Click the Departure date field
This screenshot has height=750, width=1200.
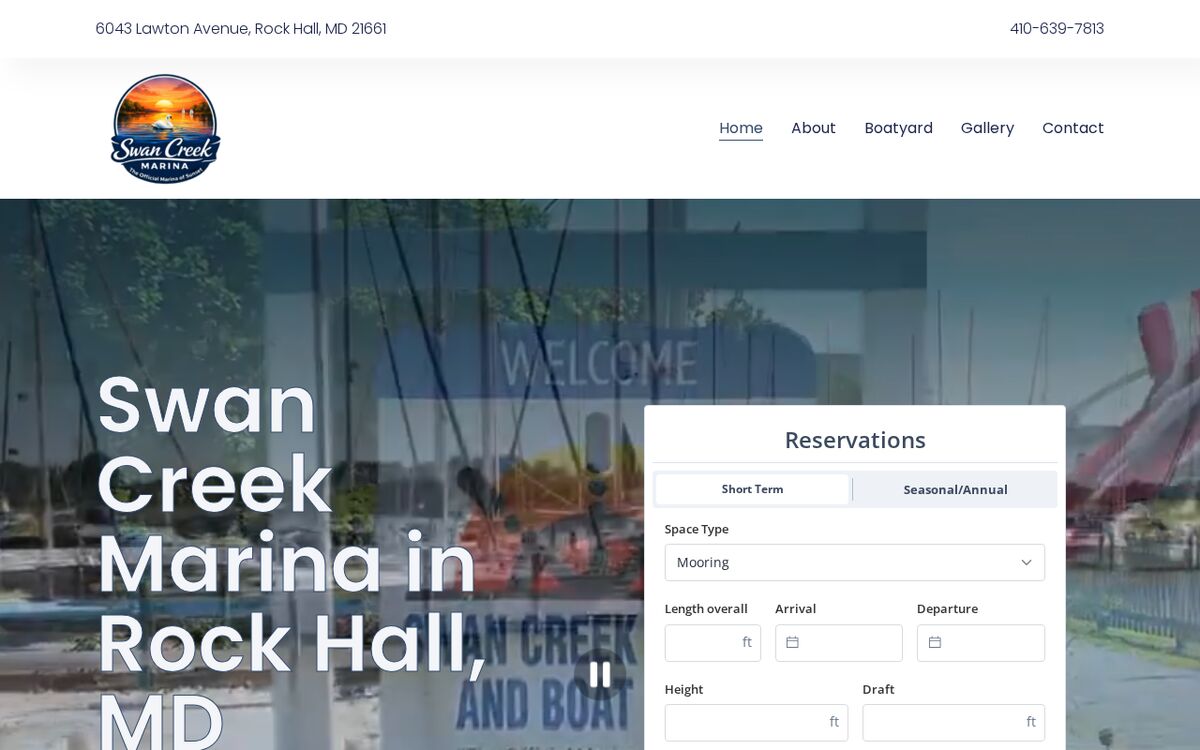pos(981,643)
